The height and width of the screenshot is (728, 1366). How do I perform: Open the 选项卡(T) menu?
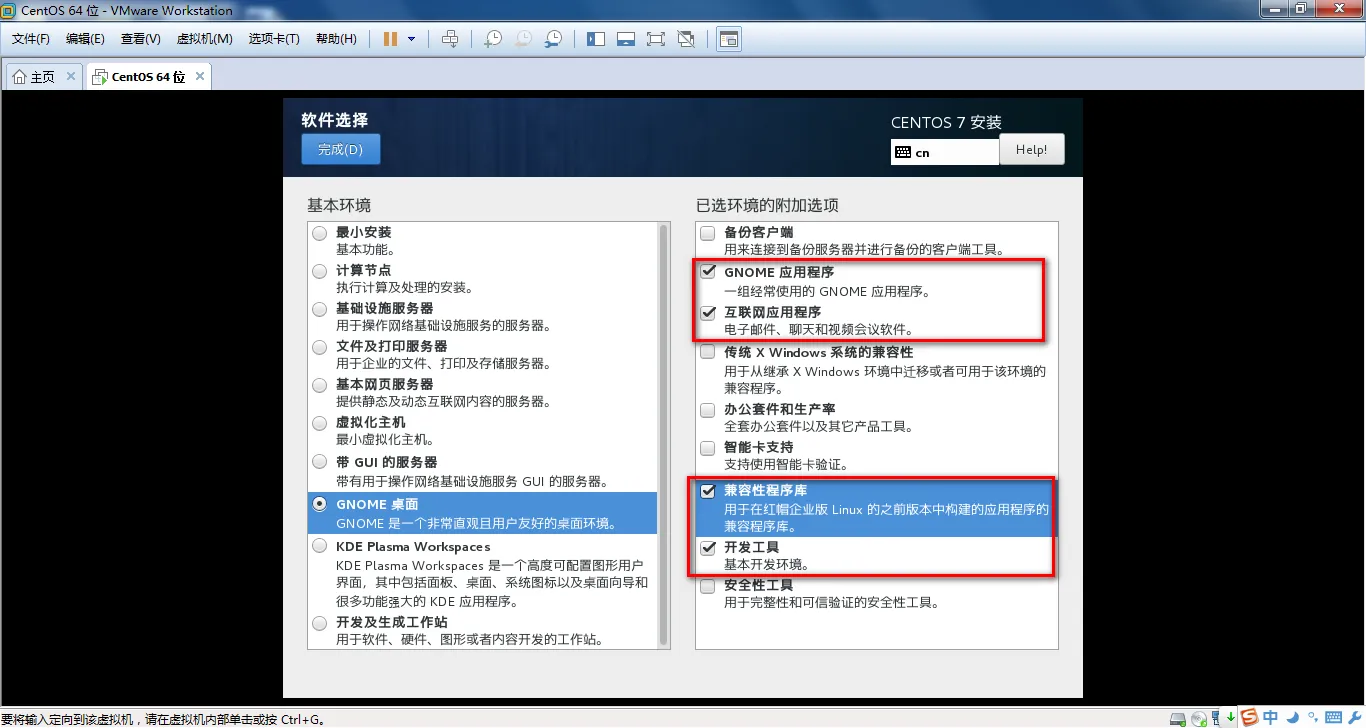point(274,39)
